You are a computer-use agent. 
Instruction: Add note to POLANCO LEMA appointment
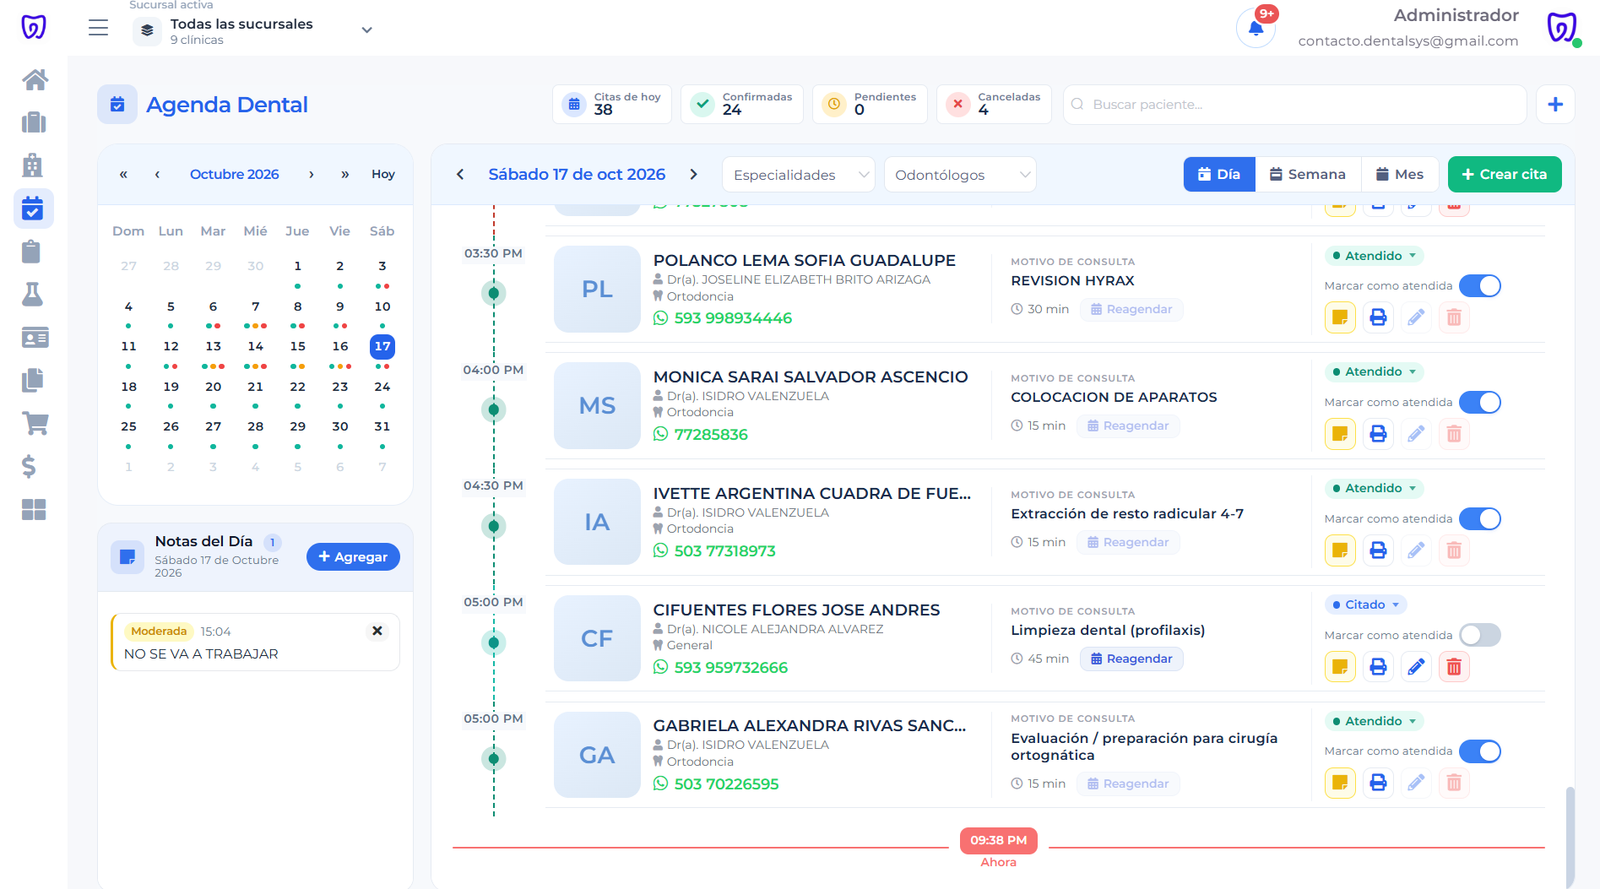1340,318
